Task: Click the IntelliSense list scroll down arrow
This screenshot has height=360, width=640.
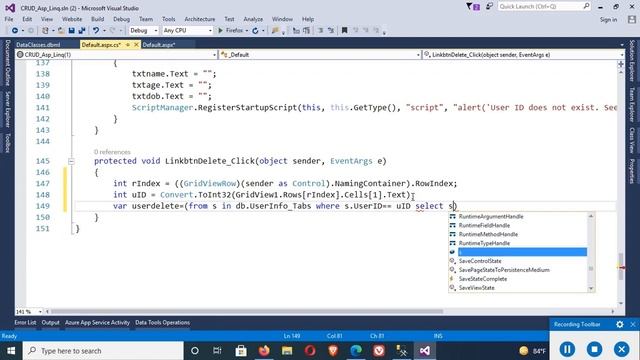Action: [591, 289]
